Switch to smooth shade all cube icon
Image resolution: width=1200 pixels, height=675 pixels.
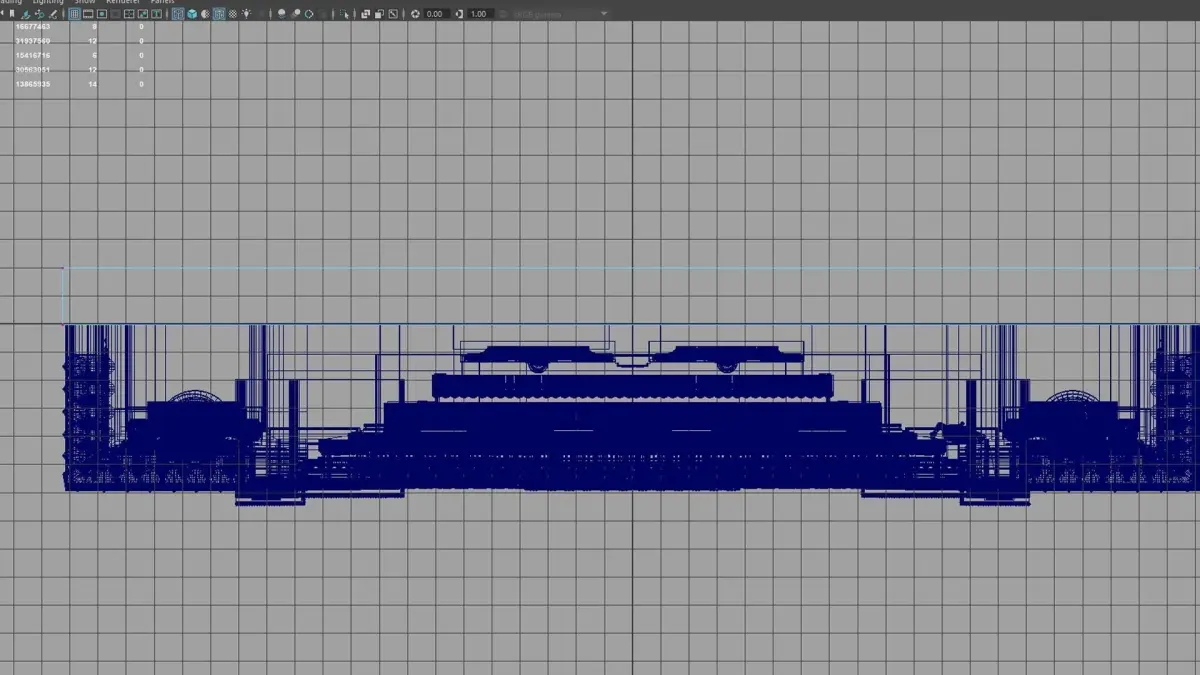[x=191, y=14]
